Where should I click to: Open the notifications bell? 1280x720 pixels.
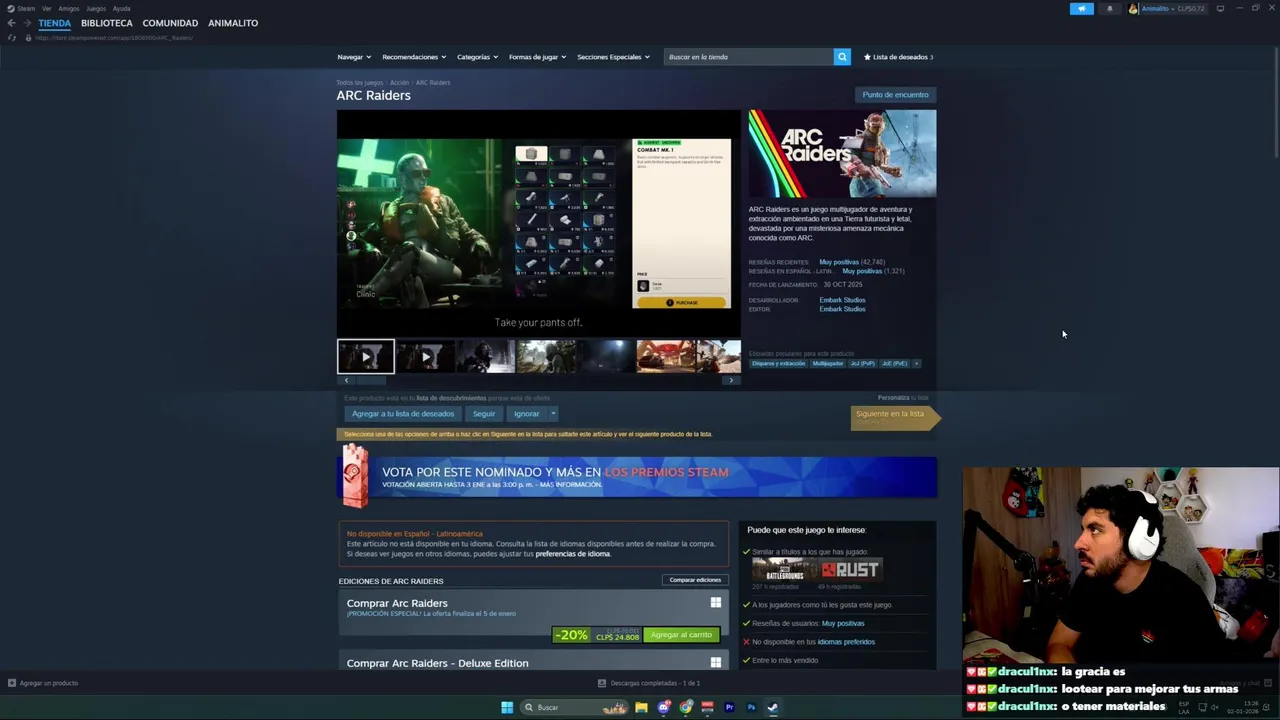1109,8
